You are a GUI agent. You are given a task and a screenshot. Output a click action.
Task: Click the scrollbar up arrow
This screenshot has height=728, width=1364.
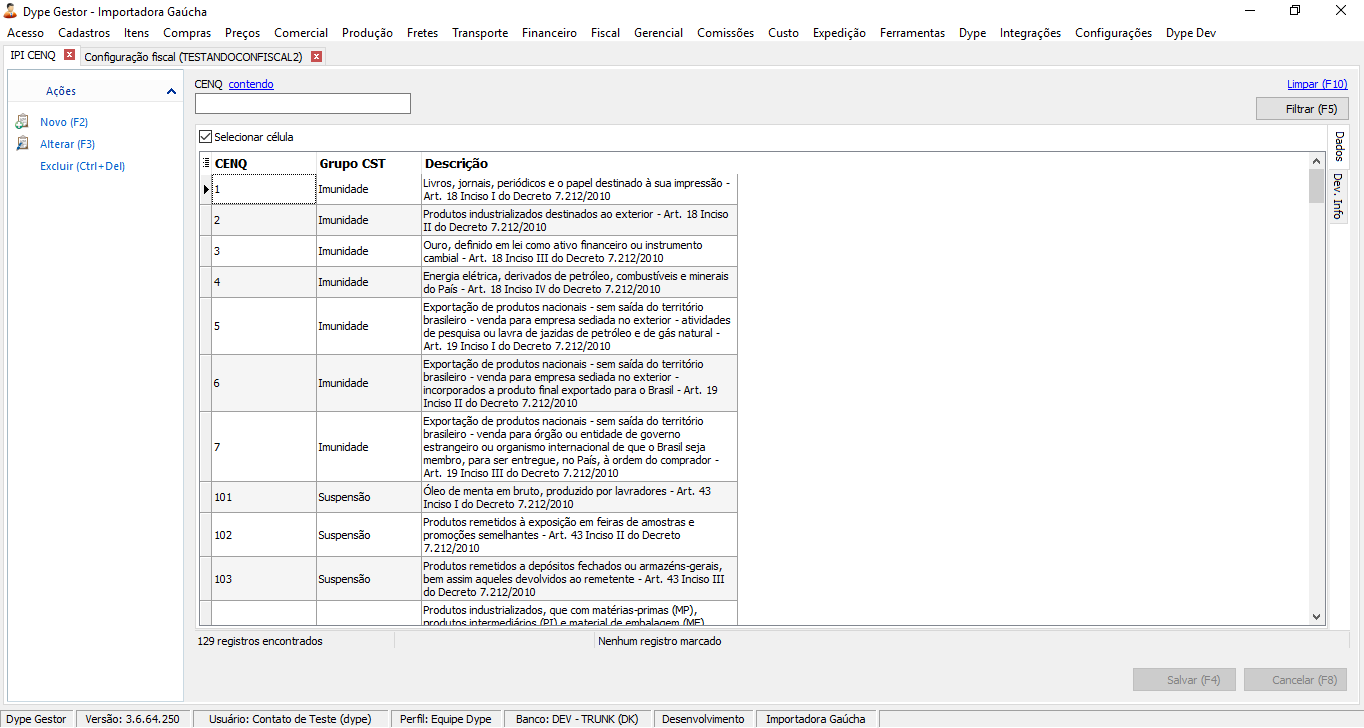click(1316, 161)
